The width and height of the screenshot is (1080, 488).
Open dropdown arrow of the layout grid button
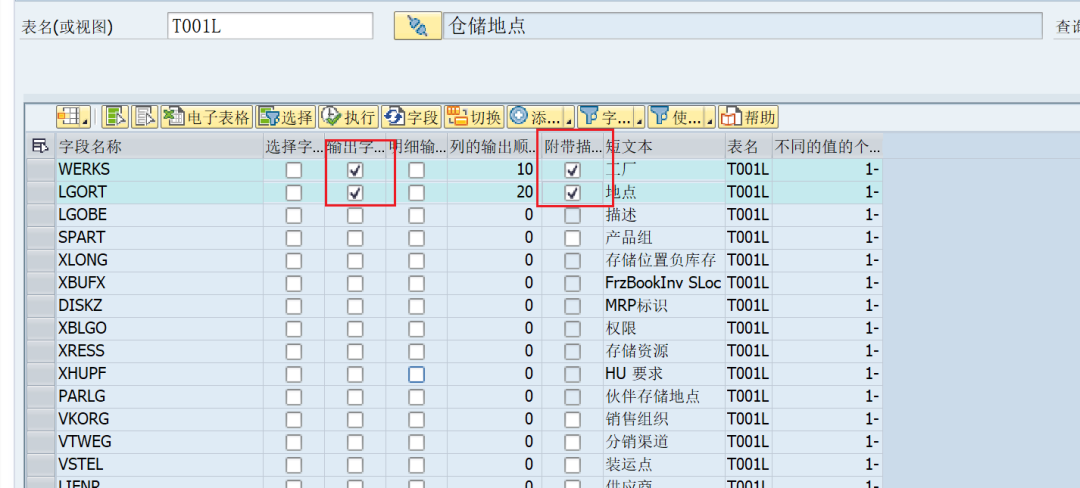point(85,122)
